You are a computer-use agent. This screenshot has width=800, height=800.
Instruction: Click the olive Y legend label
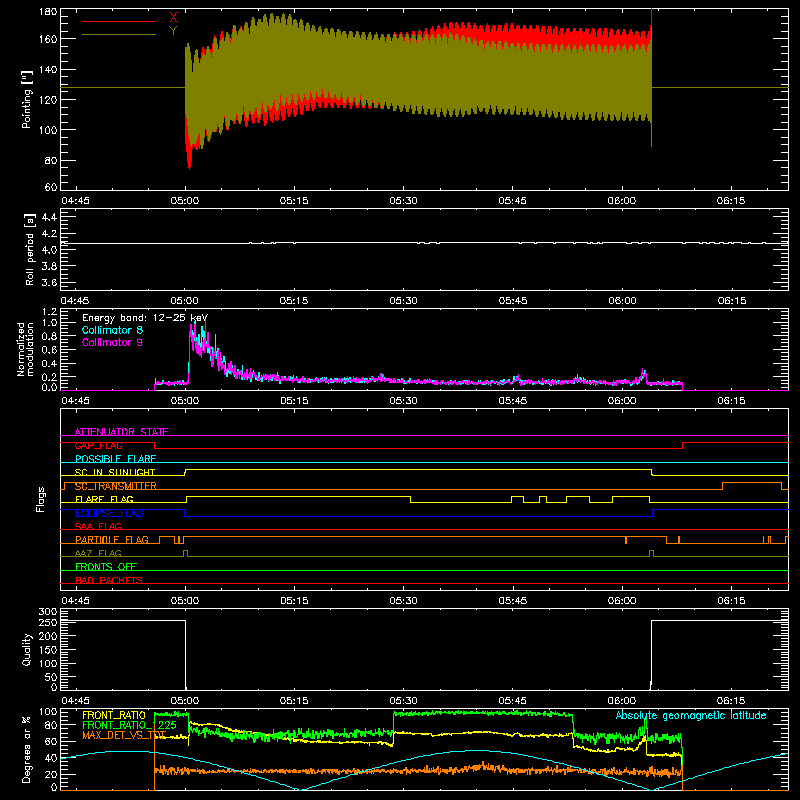[x=173, y=31]
